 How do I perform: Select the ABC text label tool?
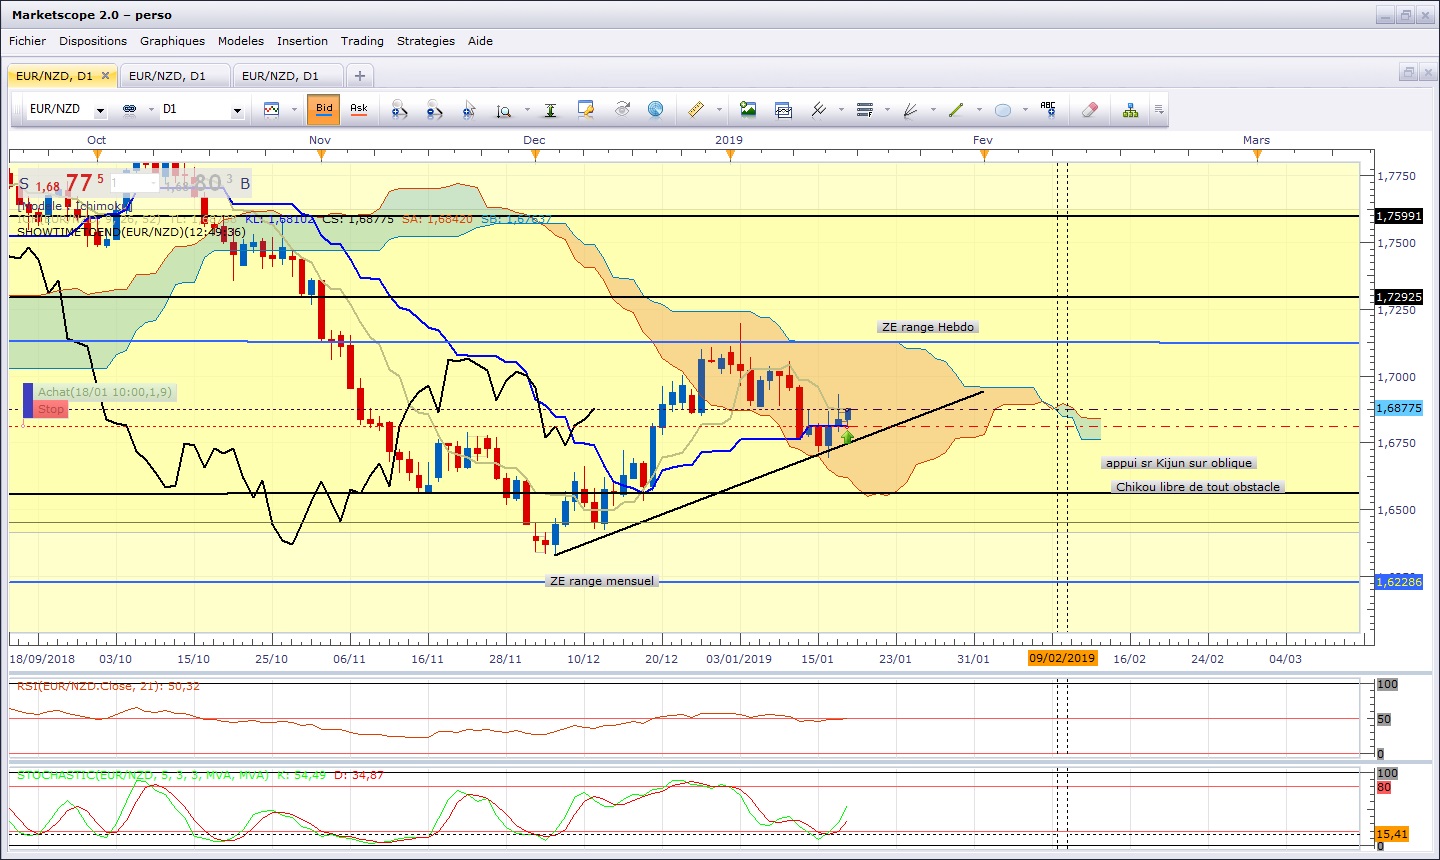tap(1048, 109)
